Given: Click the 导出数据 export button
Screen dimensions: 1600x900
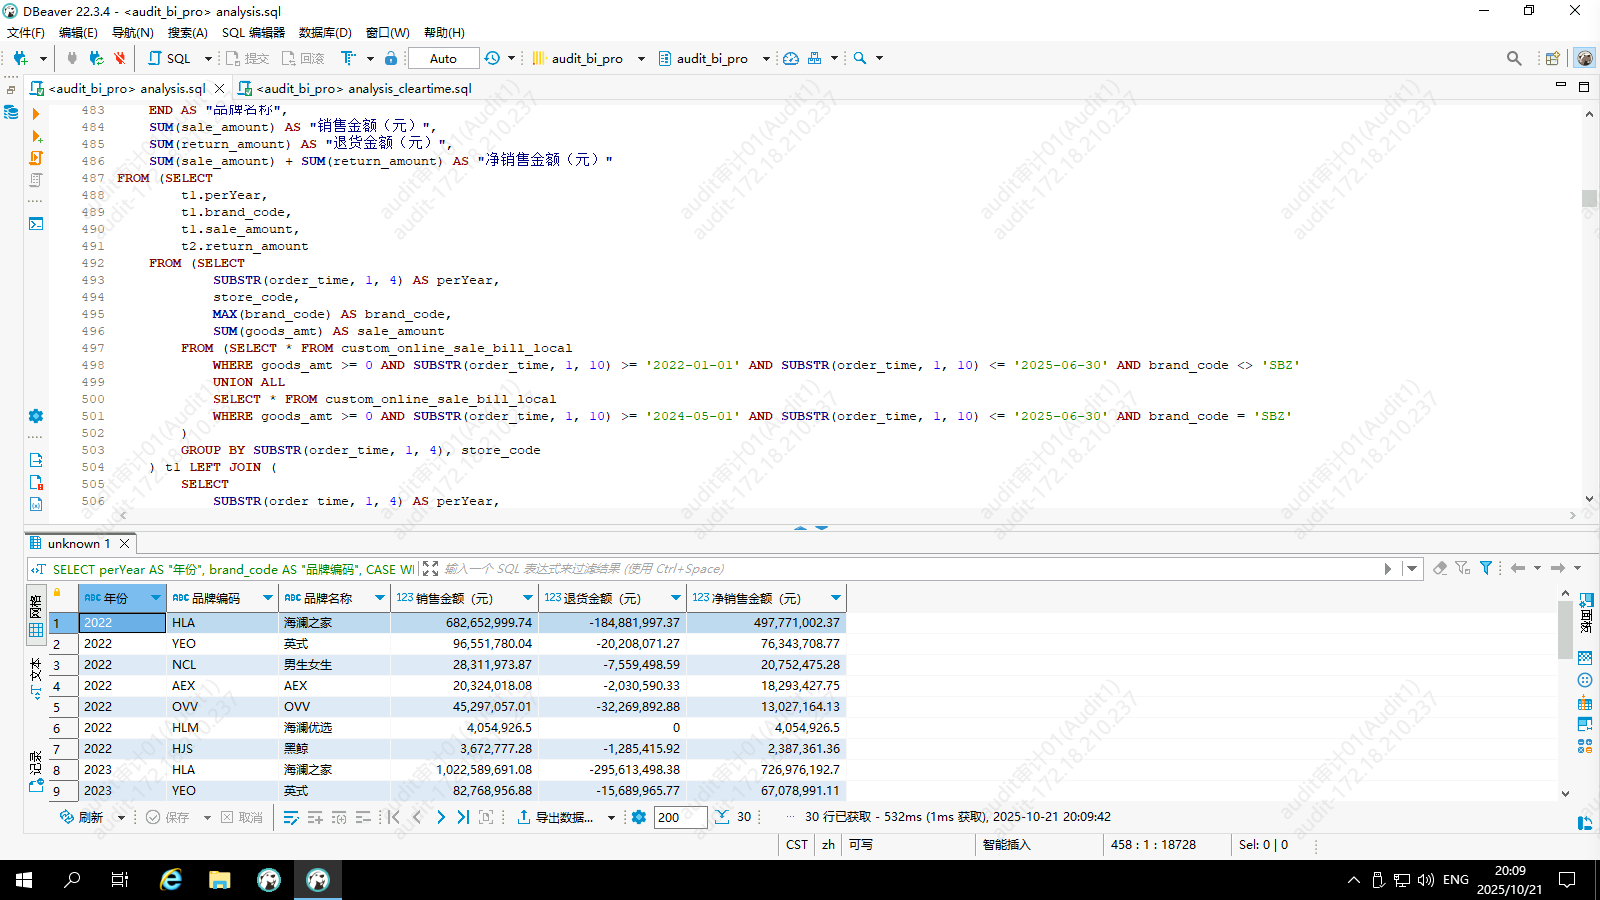Looking at the screenshot, I should pyautogui.click(x=555, y=817).
